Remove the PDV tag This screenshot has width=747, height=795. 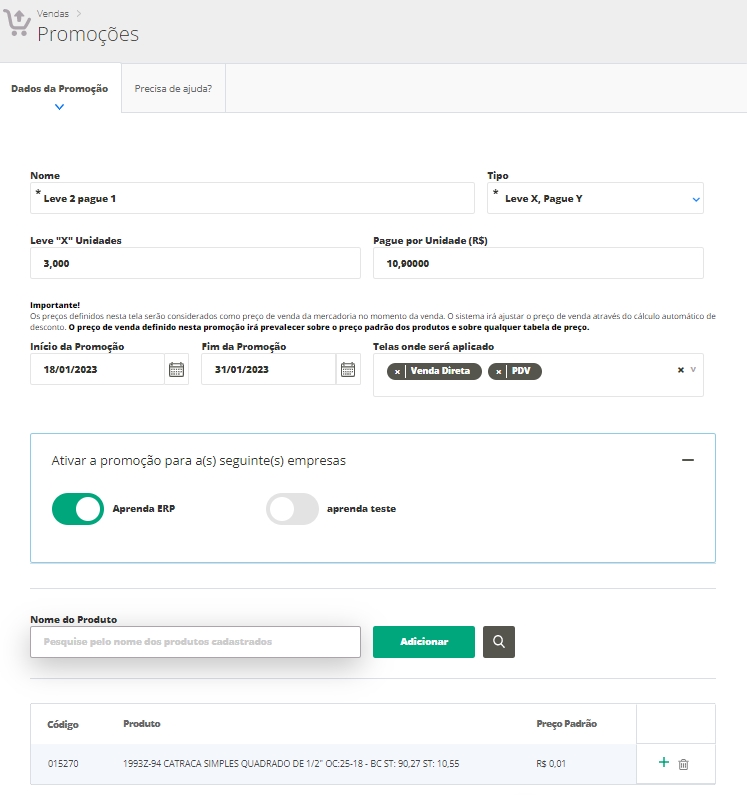[499, 371]
